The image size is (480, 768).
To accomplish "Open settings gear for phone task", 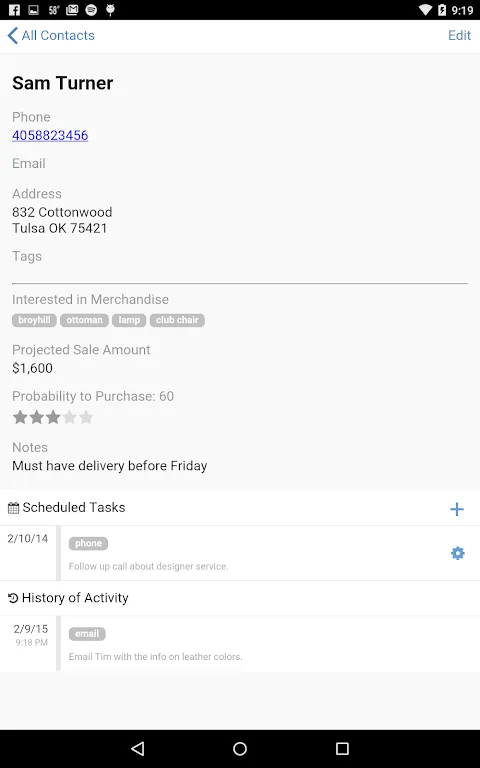I will pyautogui.click(x=457, y=553).
